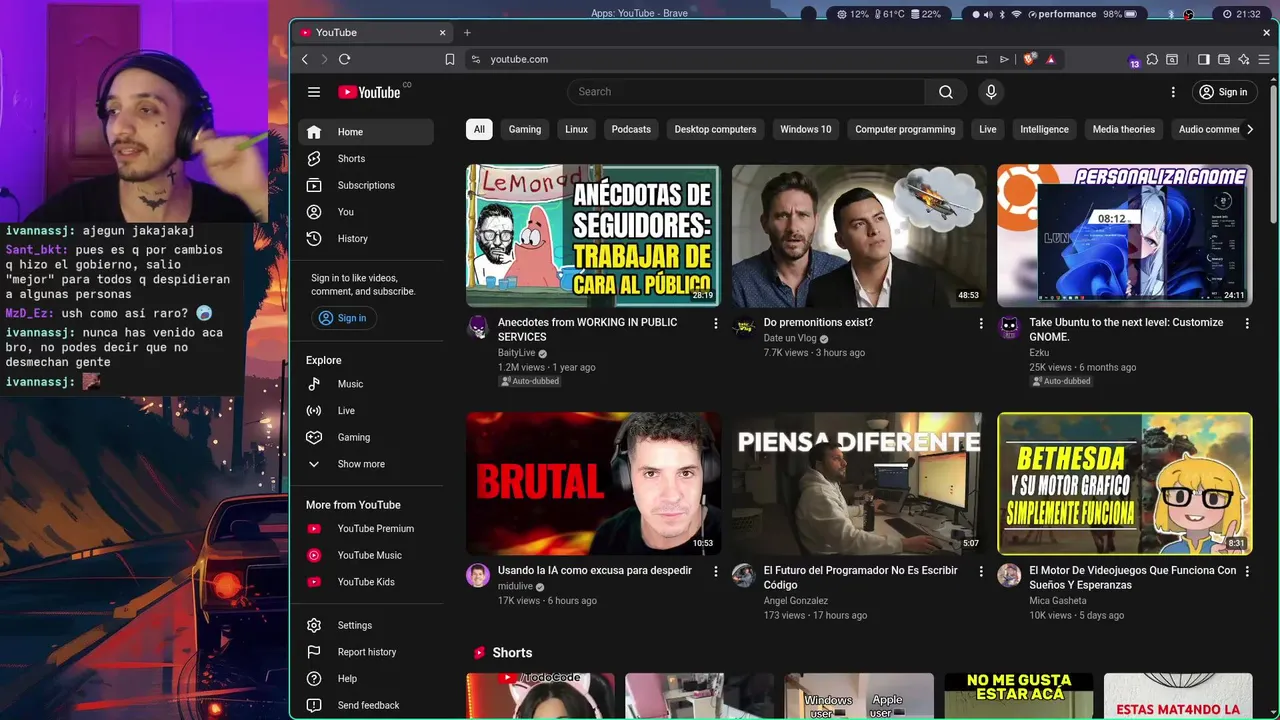Open Send feedback item

coord(365,705)
